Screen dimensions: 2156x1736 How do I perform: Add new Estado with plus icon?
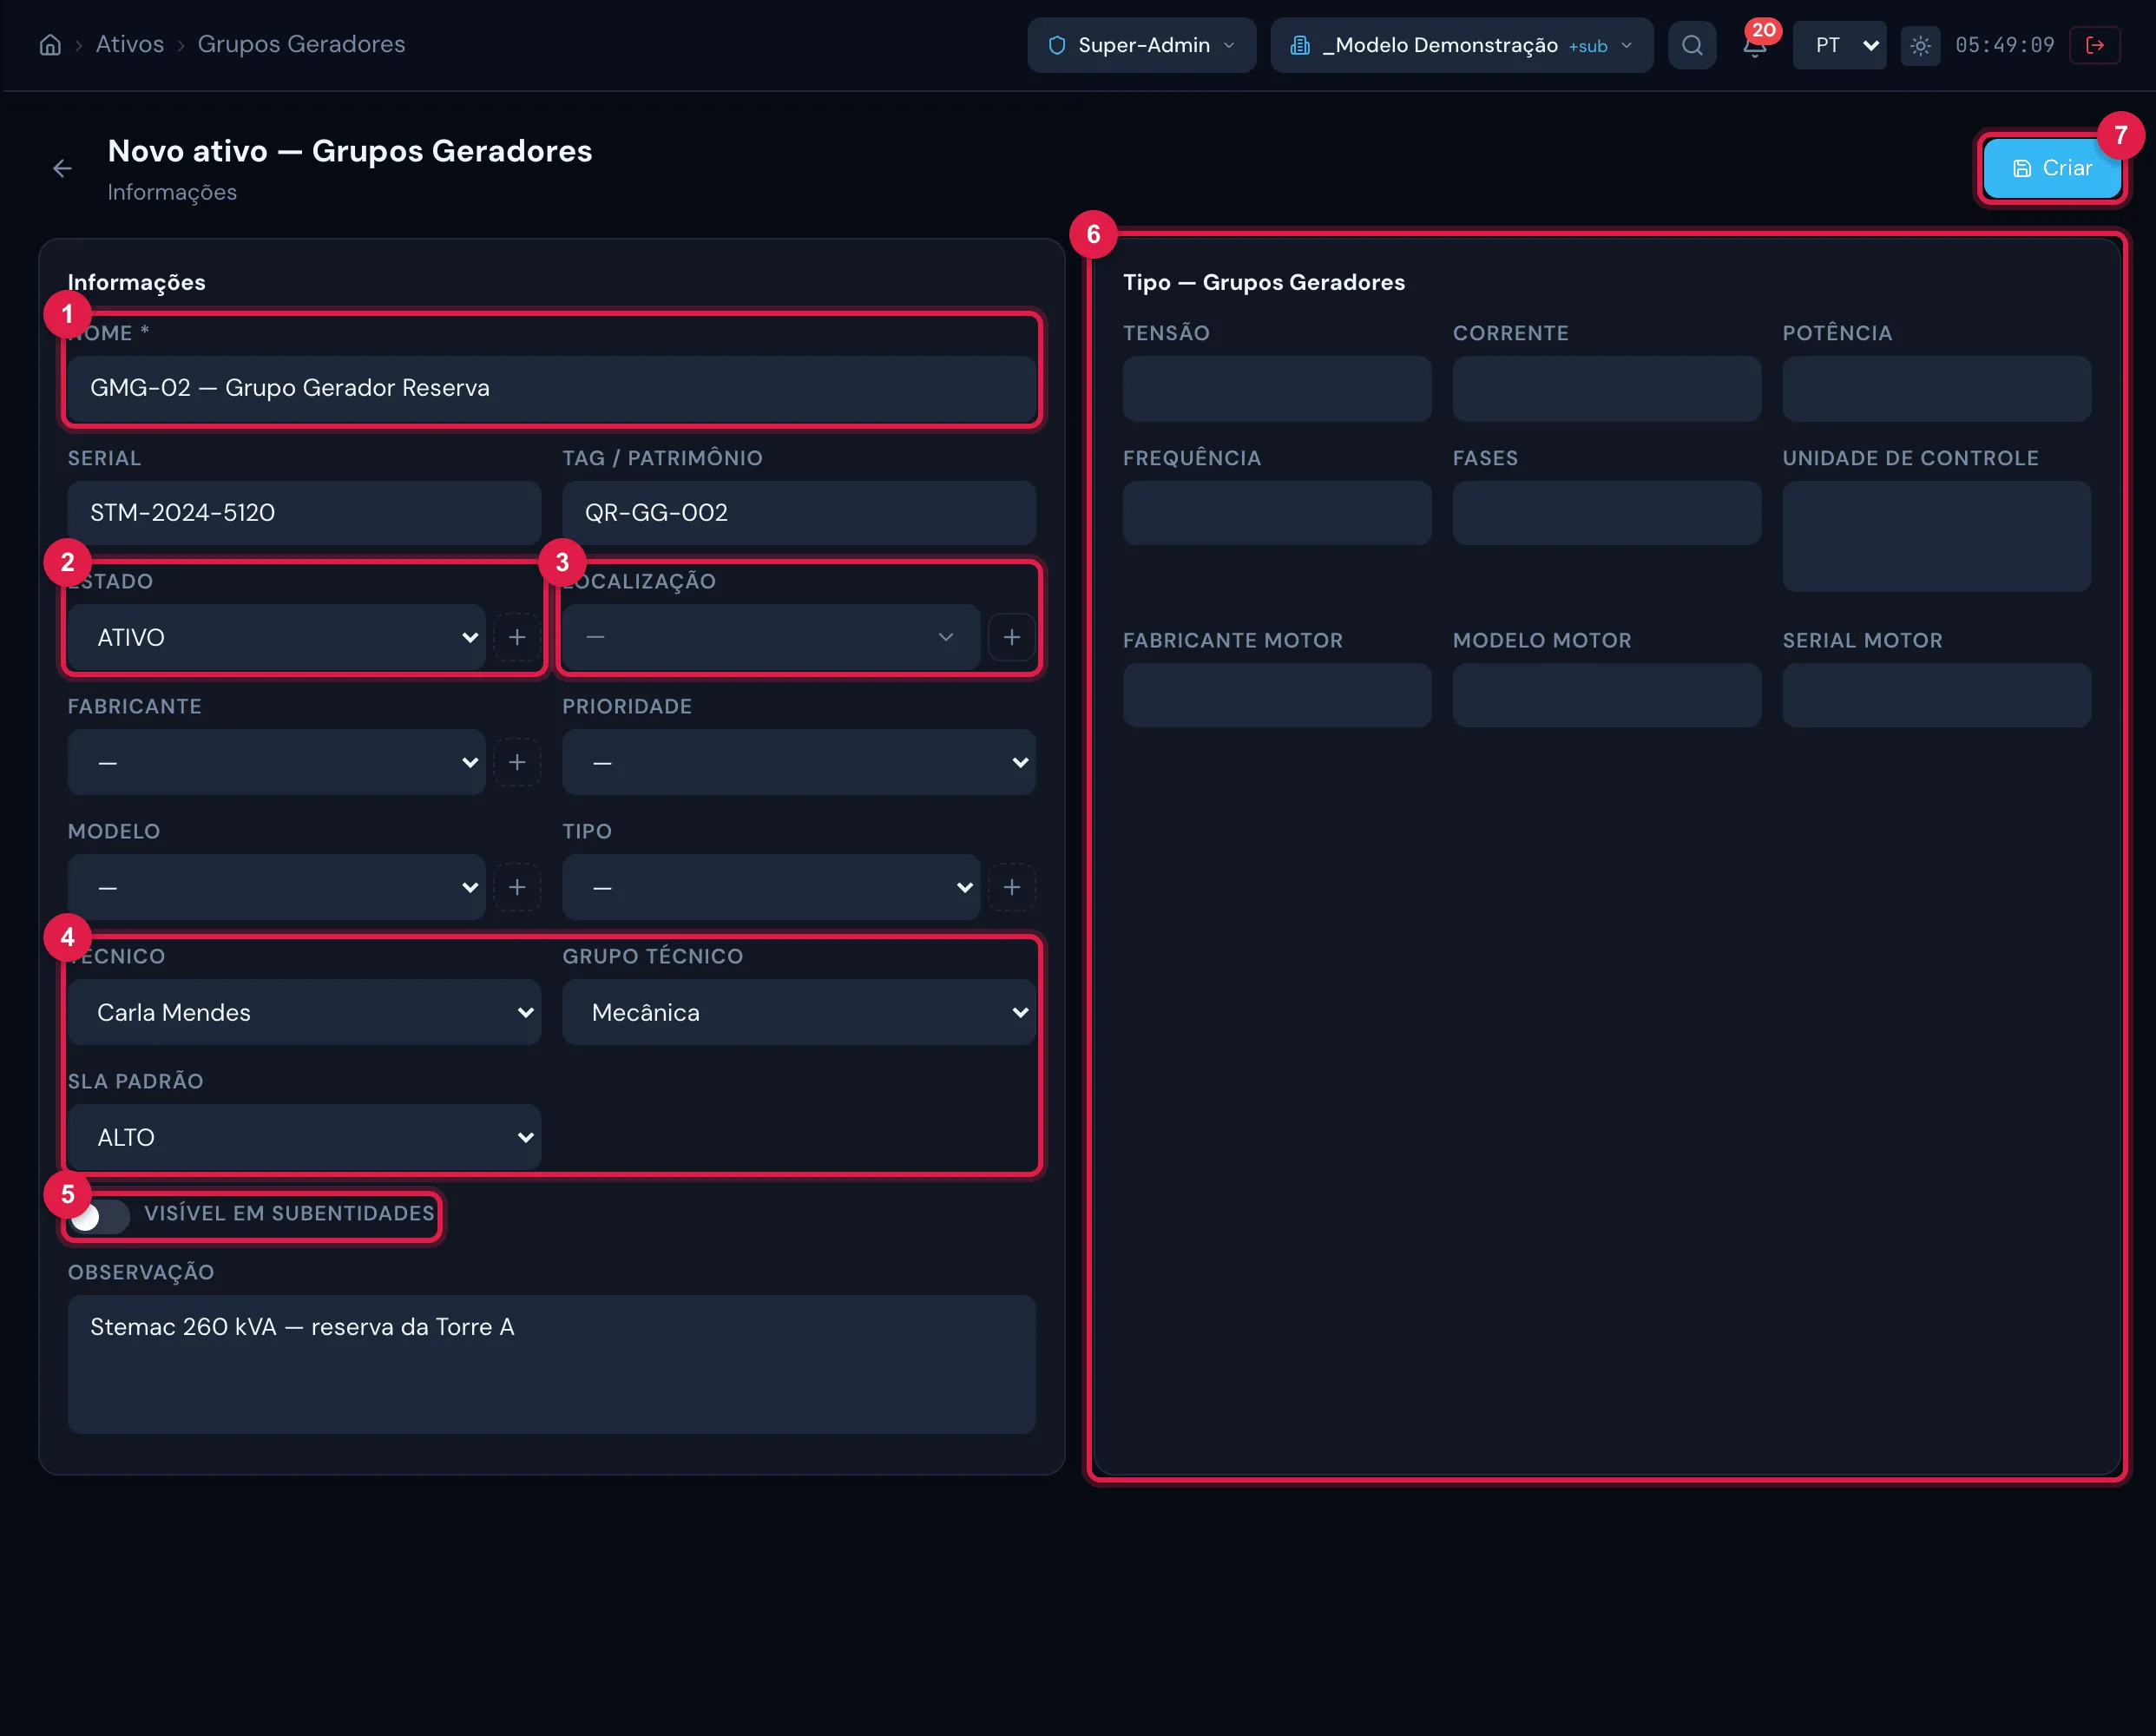(517, 637)
